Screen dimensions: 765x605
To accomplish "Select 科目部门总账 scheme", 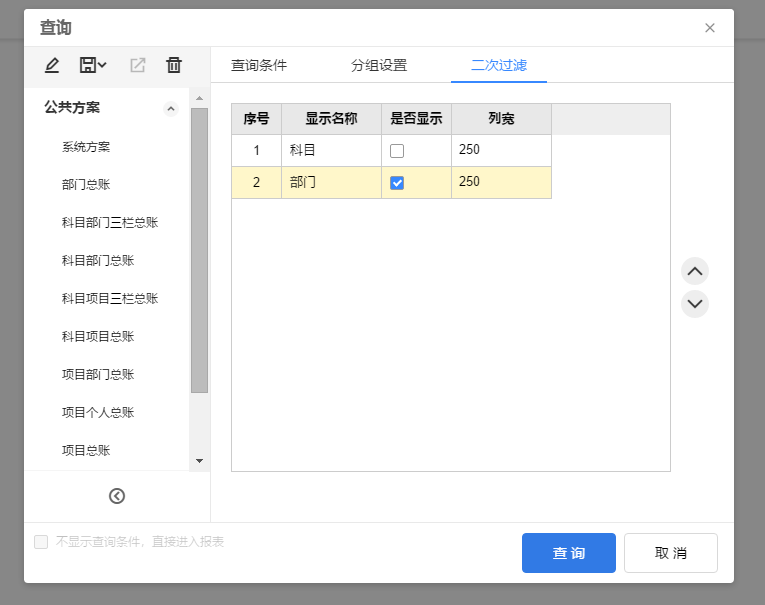I will point(98,261).
